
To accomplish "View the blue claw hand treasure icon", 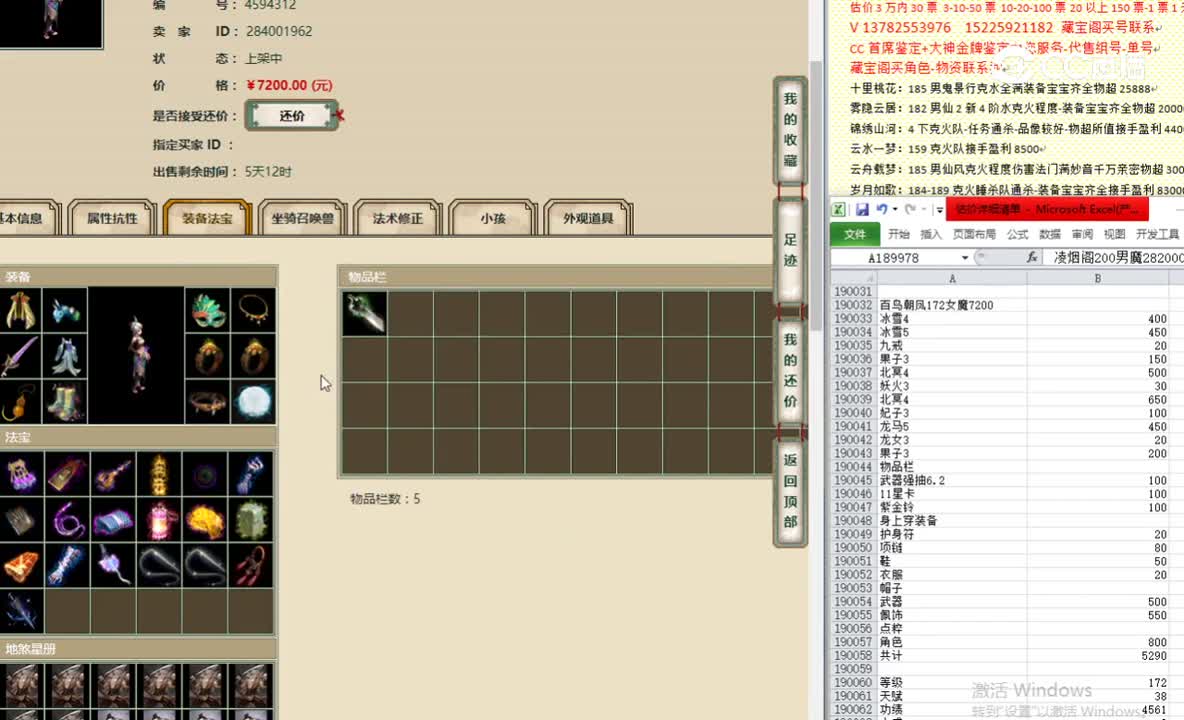I will tap(251, 474).
